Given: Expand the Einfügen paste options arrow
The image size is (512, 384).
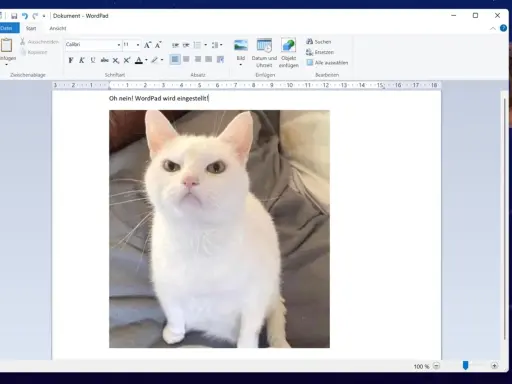Looking at the screenshot, I should (6, 64).
